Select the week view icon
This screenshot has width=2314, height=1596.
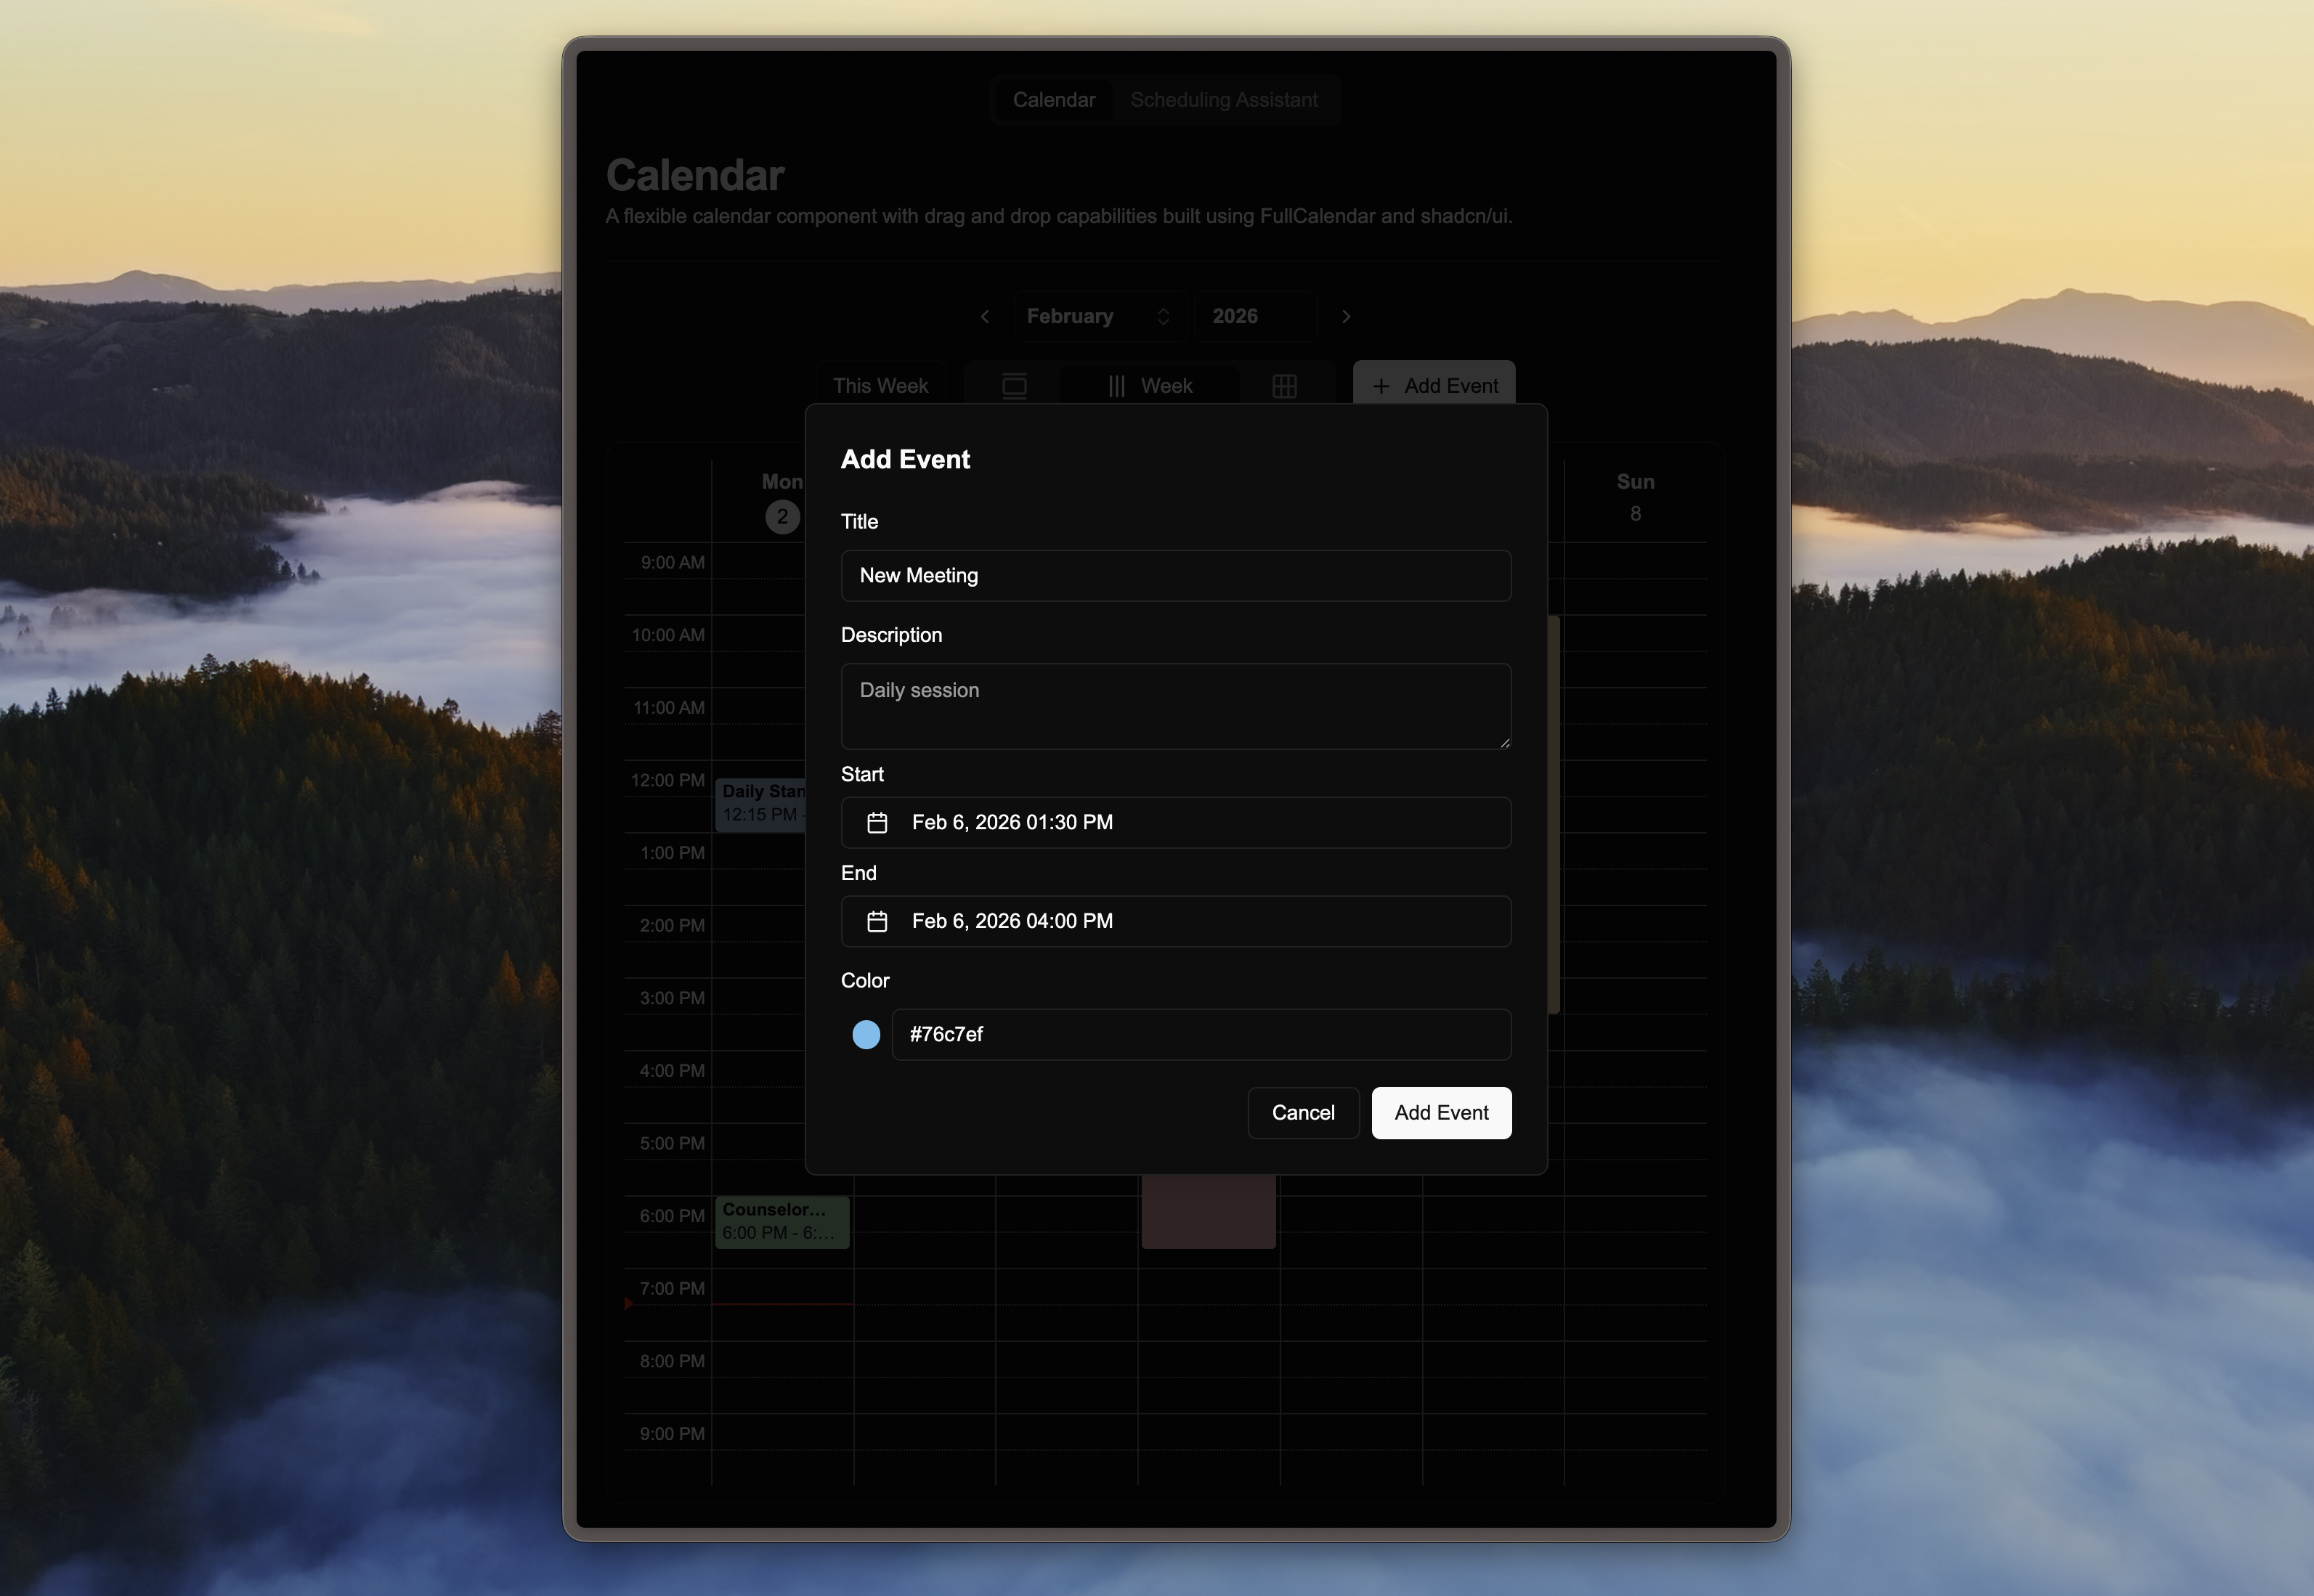[1117, 385]
